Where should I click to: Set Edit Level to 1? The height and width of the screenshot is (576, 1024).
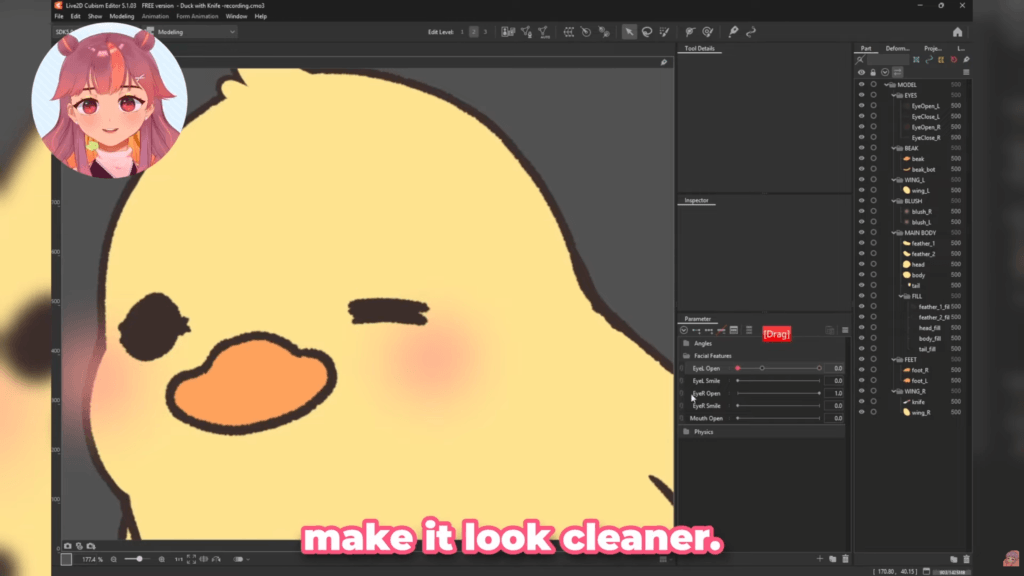[x=462, y=32]
